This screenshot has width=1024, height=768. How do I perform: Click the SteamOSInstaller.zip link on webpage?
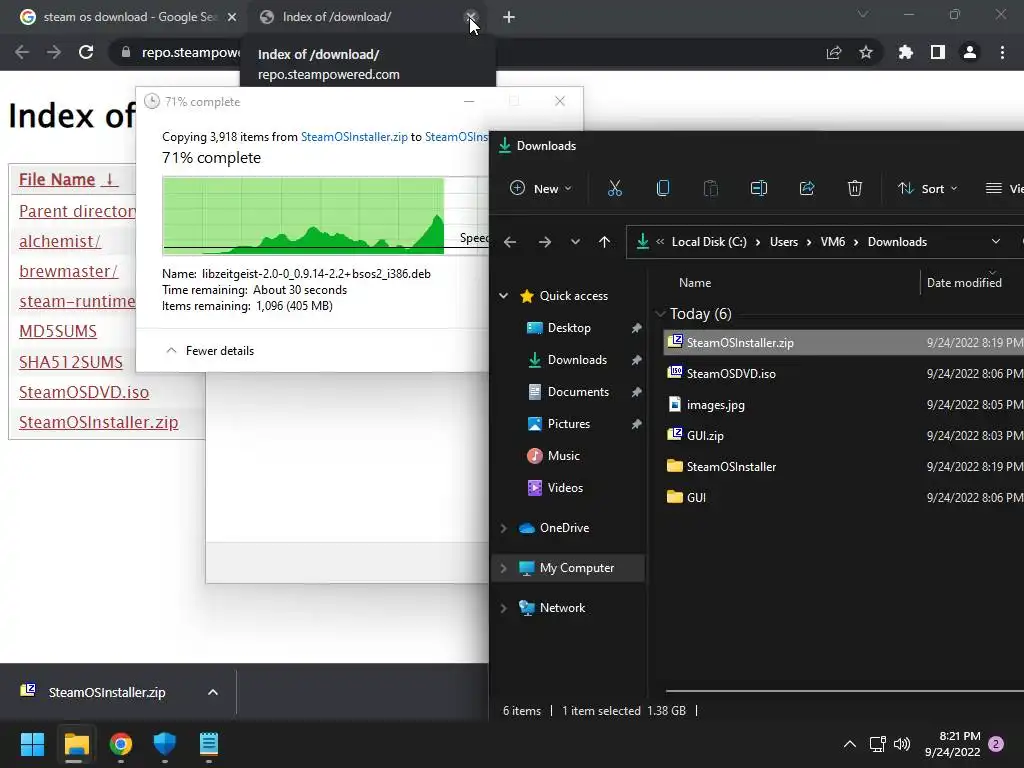coord(99,423)
